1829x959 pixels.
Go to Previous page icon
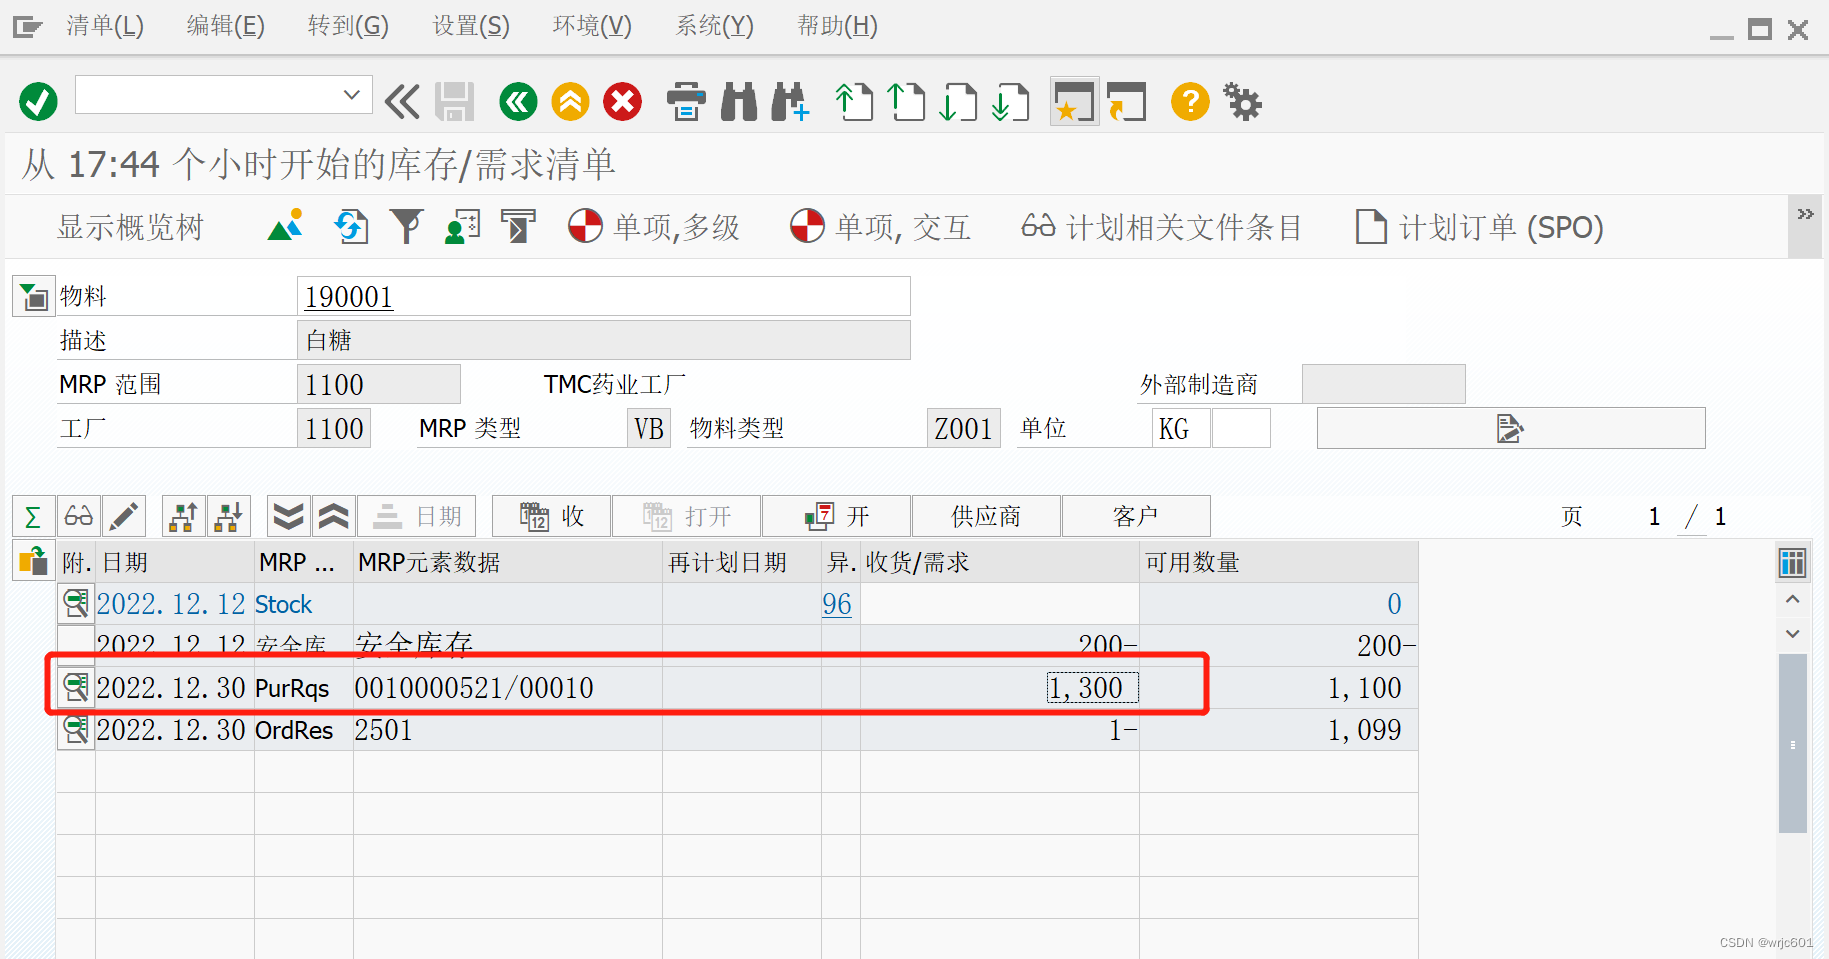[906, 102]
